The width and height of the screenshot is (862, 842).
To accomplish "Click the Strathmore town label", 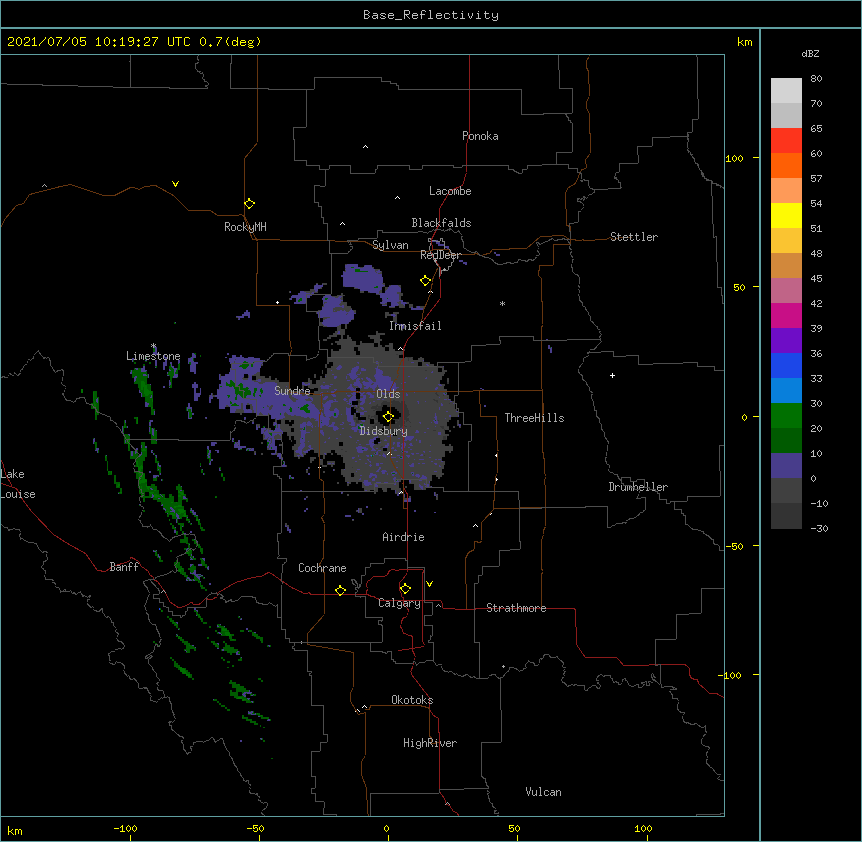I will (x=516, y=608).
